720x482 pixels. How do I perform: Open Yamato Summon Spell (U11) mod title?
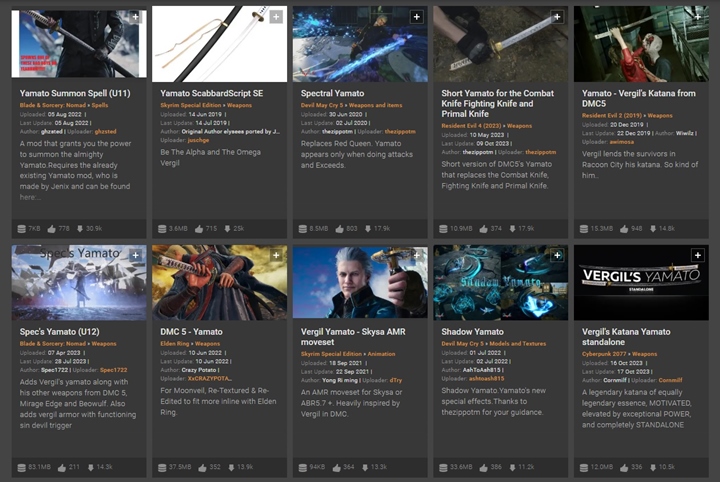click(x=75, y=93)
